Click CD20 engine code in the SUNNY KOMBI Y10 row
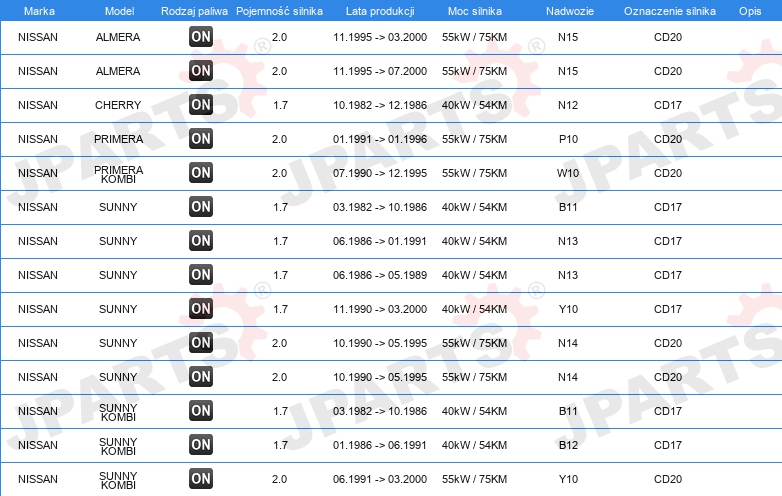This screenshot has height=496, width=782. click(x=668, y=479)
